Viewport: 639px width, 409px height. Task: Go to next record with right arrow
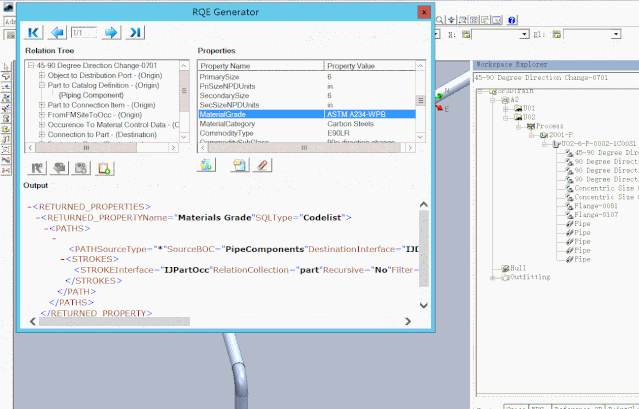click(x=111, y=33)
